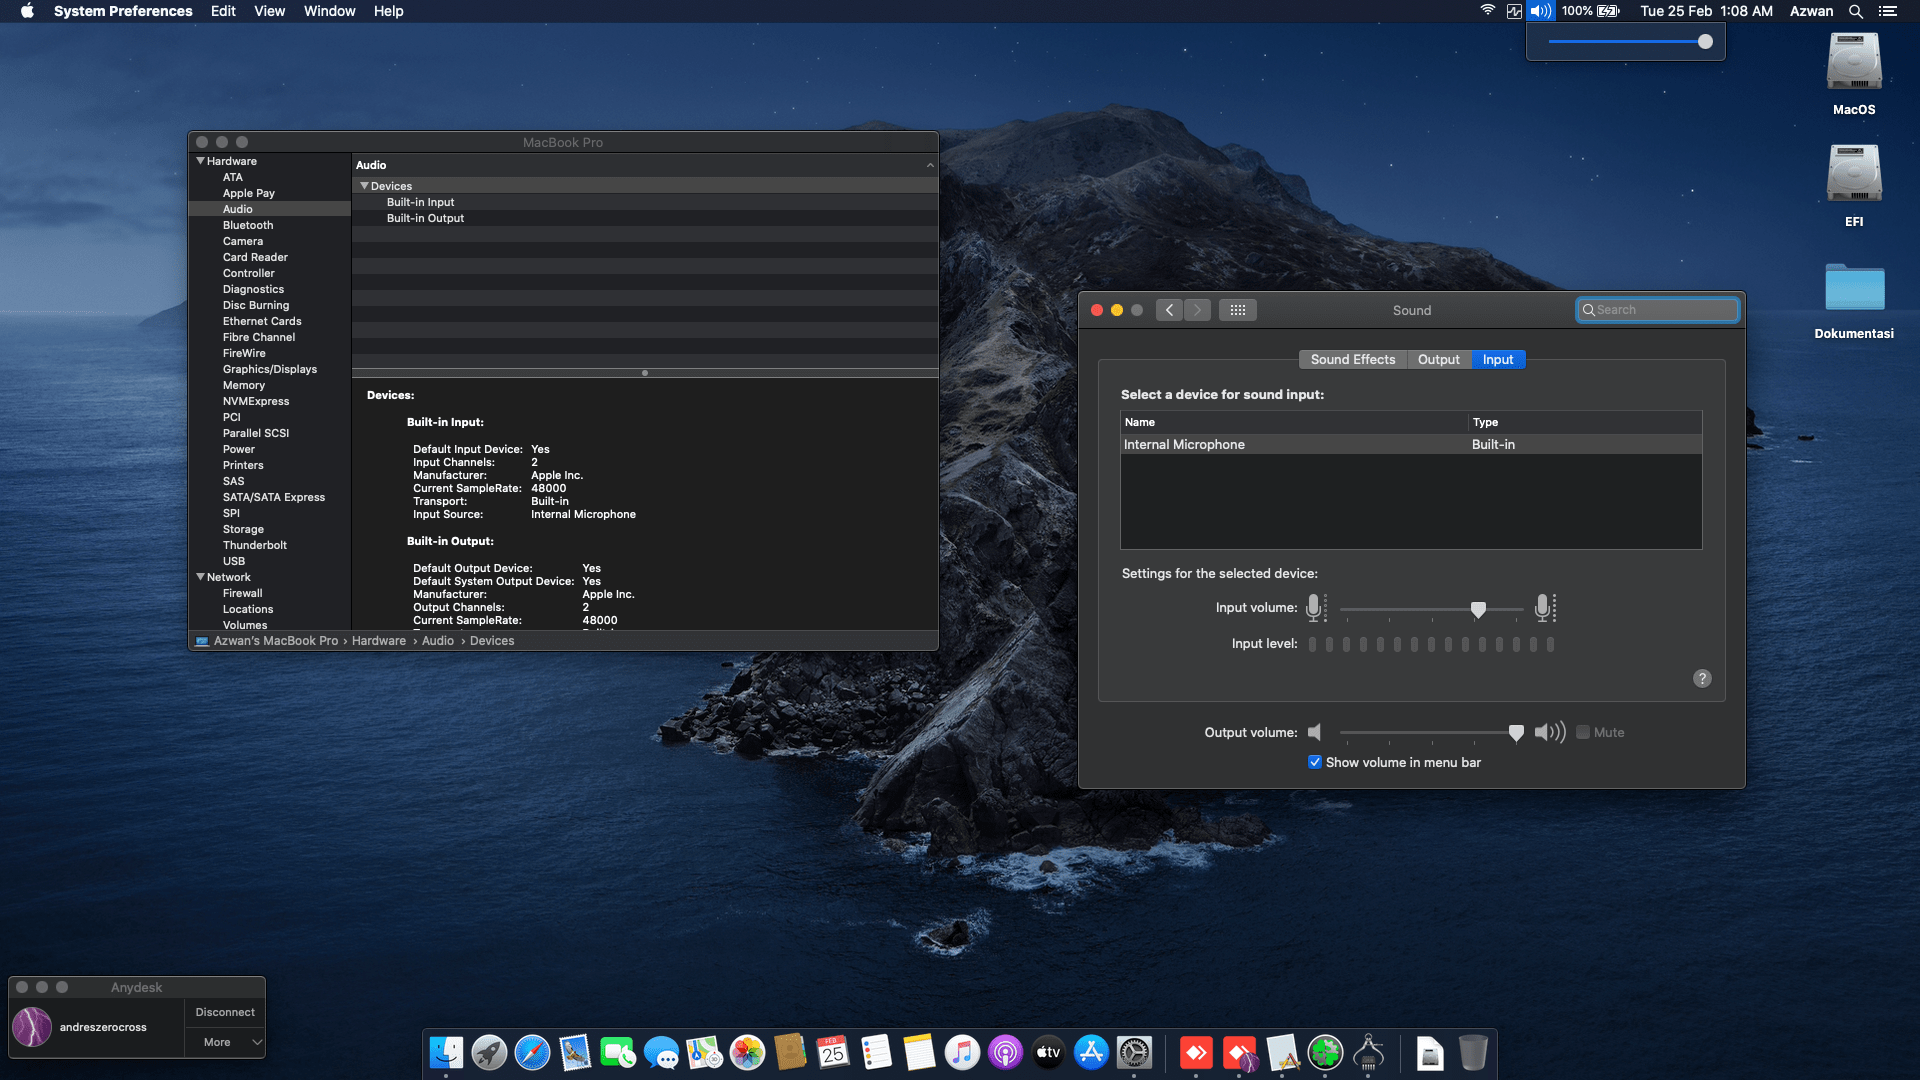Open Notification Center from the menu bar
1920x1080 pixels.
click(x=1888, y=11)
